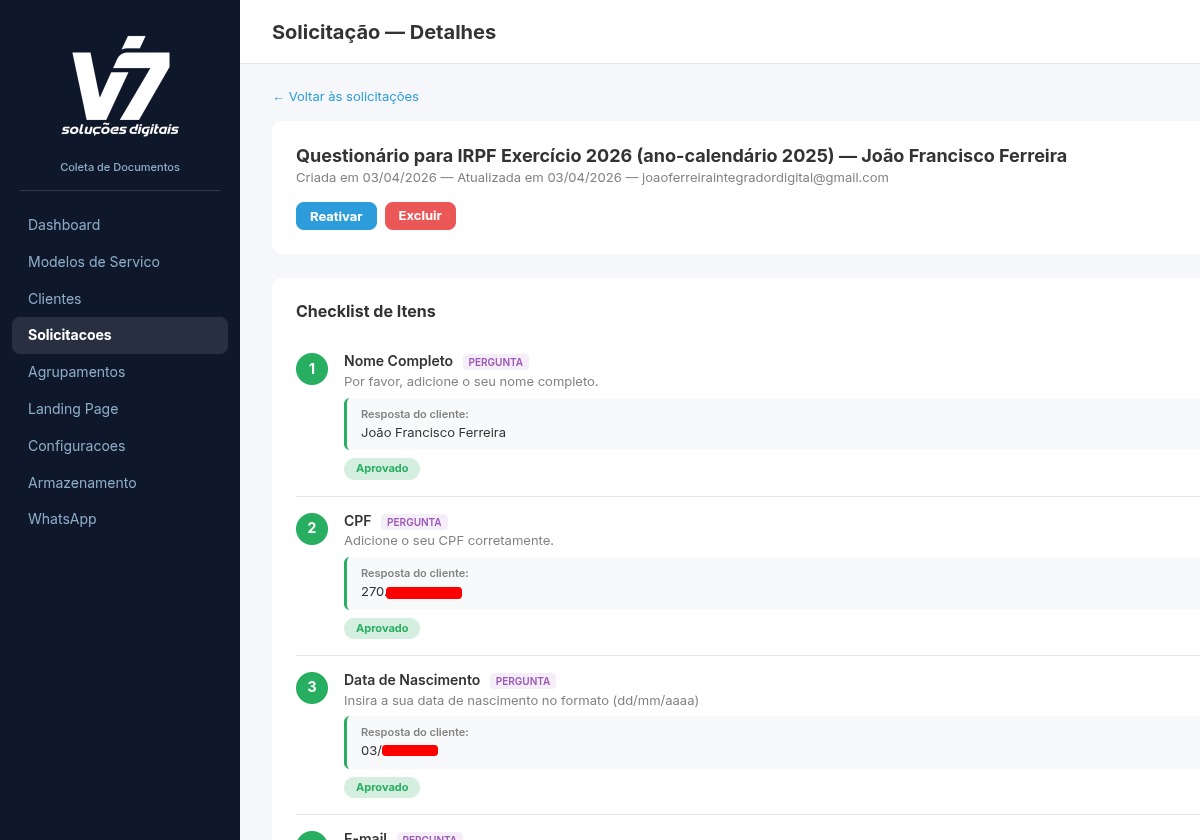
Task: Click the birth date answer starting 03/
Action: click(399, 750)
